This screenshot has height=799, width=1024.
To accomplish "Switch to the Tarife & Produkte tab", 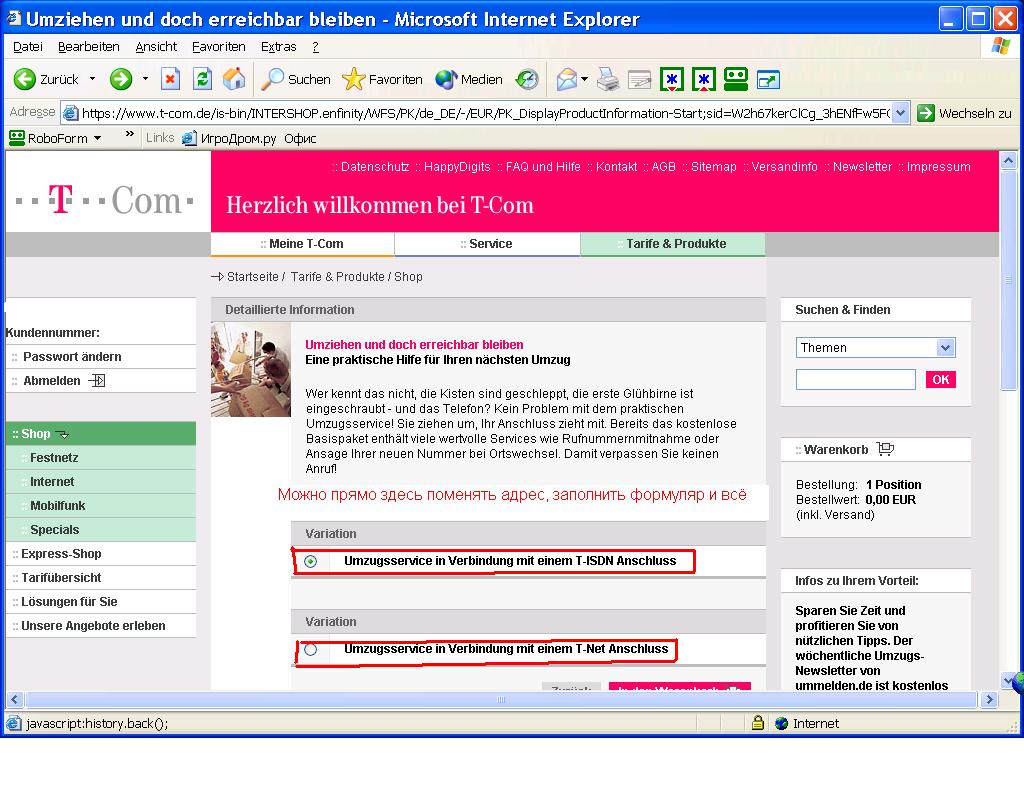I will [x=673, y=244].
